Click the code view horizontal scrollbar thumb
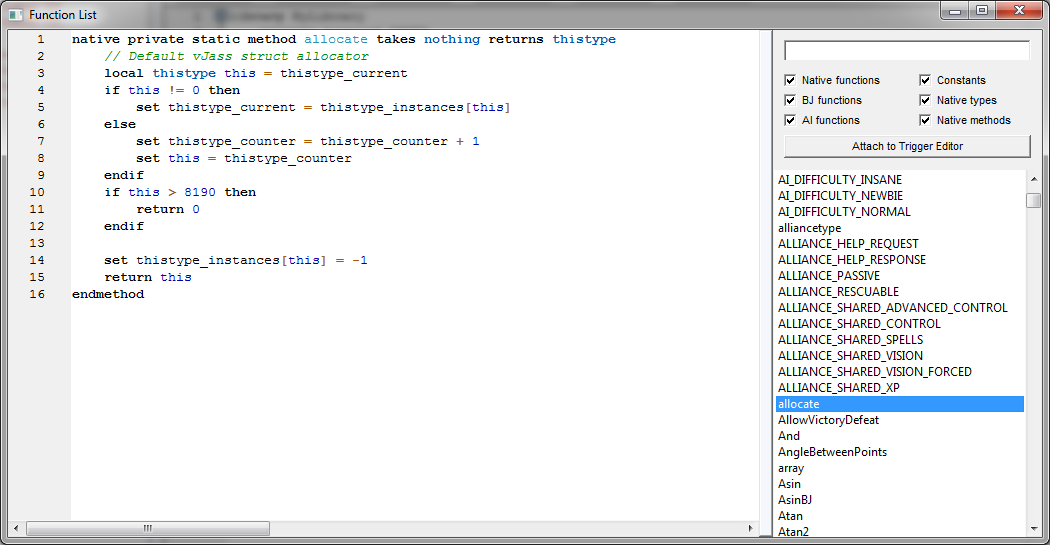 (x=148, y=528)
